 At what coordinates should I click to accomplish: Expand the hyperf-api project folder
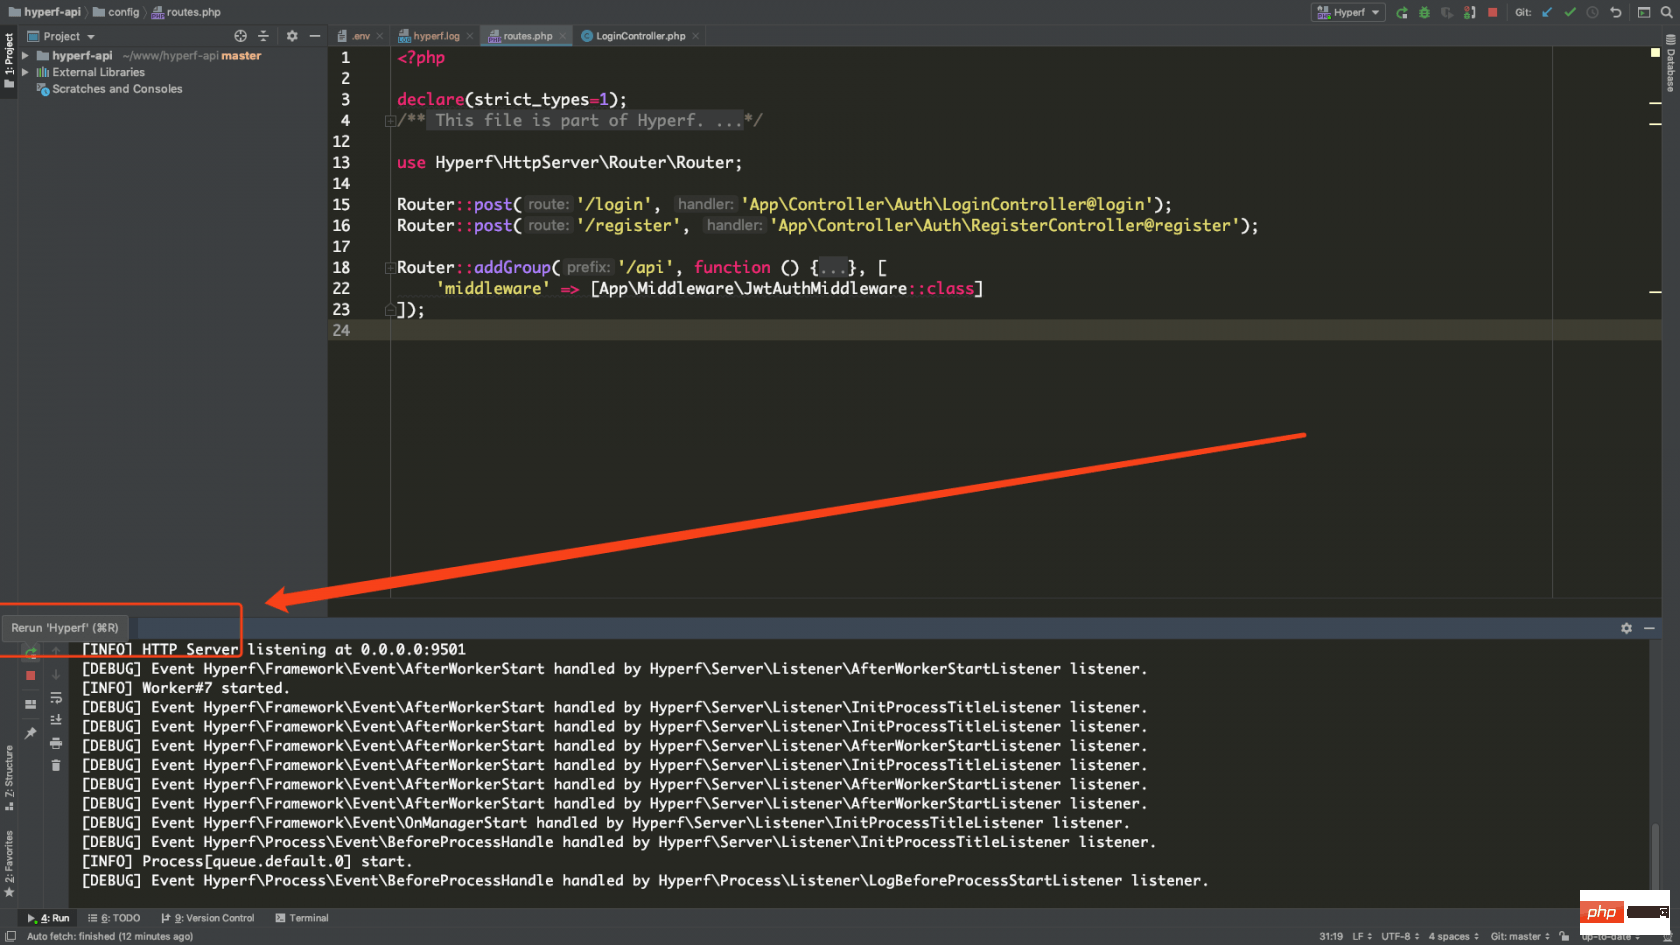(25, 56)
